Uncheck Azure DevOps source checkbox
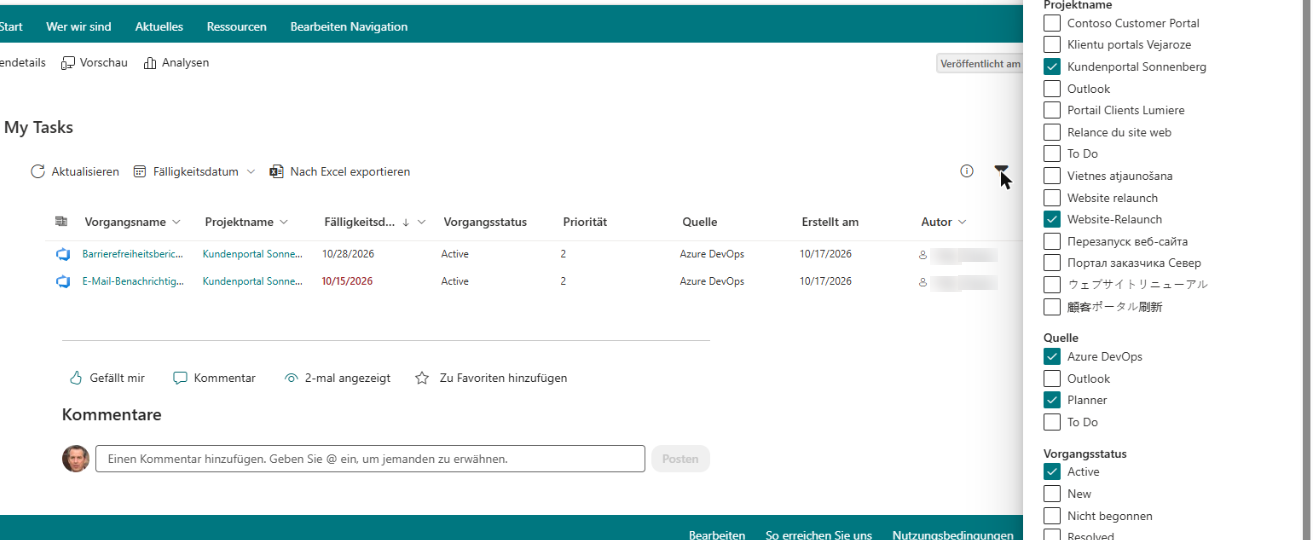Image resolution: width=1313 pixels, height=540 pixels. 1052,356
